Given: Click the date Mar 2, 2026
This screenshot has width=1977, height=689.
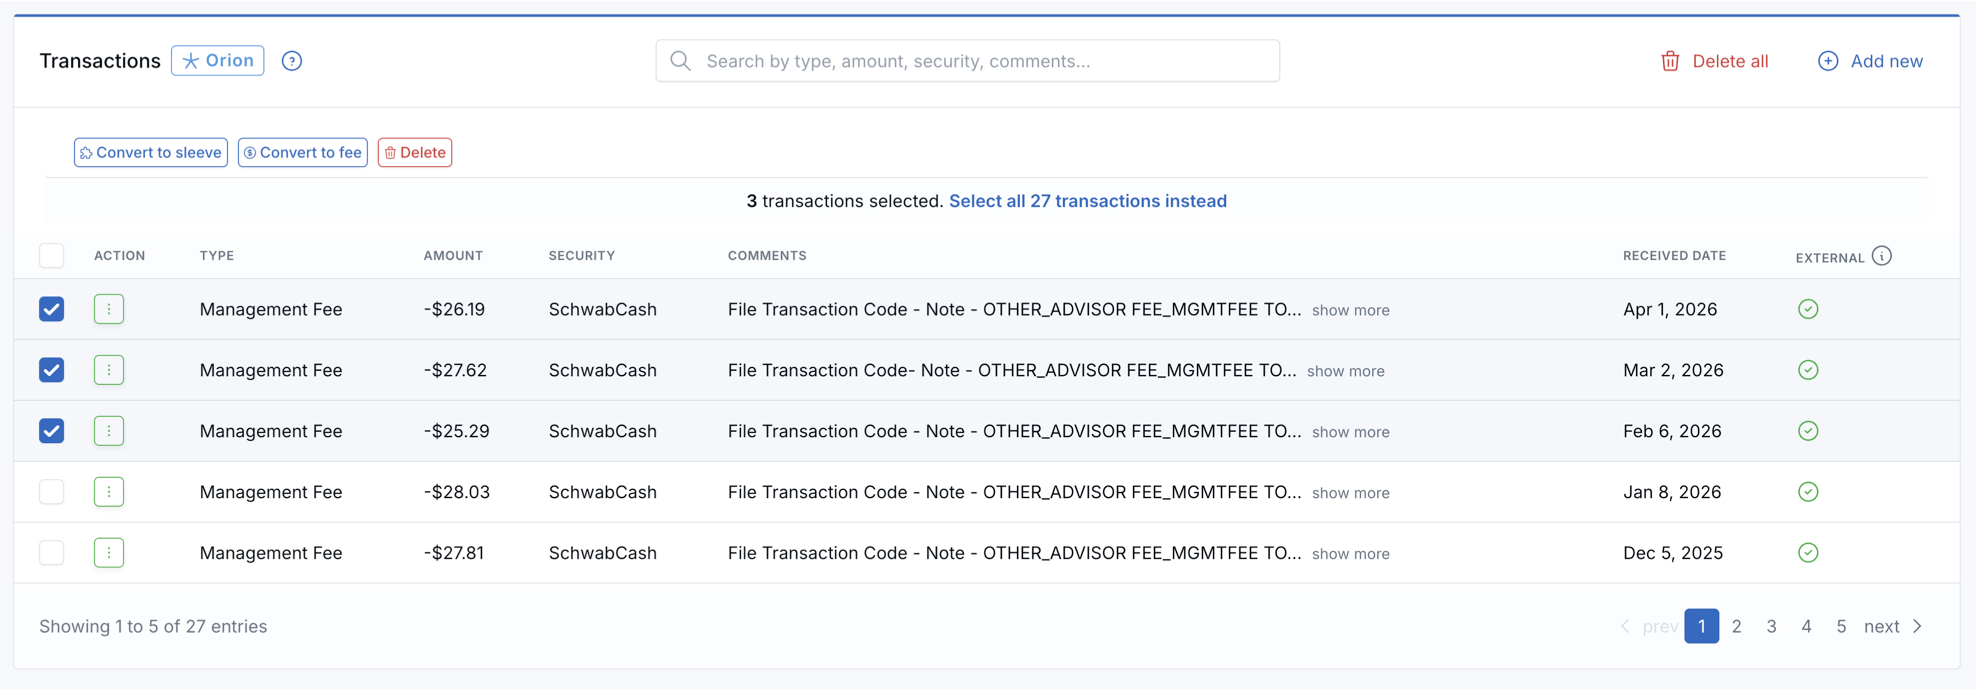Looking at the screenshot, I should pyautogui.click(x=1674, y=370).
